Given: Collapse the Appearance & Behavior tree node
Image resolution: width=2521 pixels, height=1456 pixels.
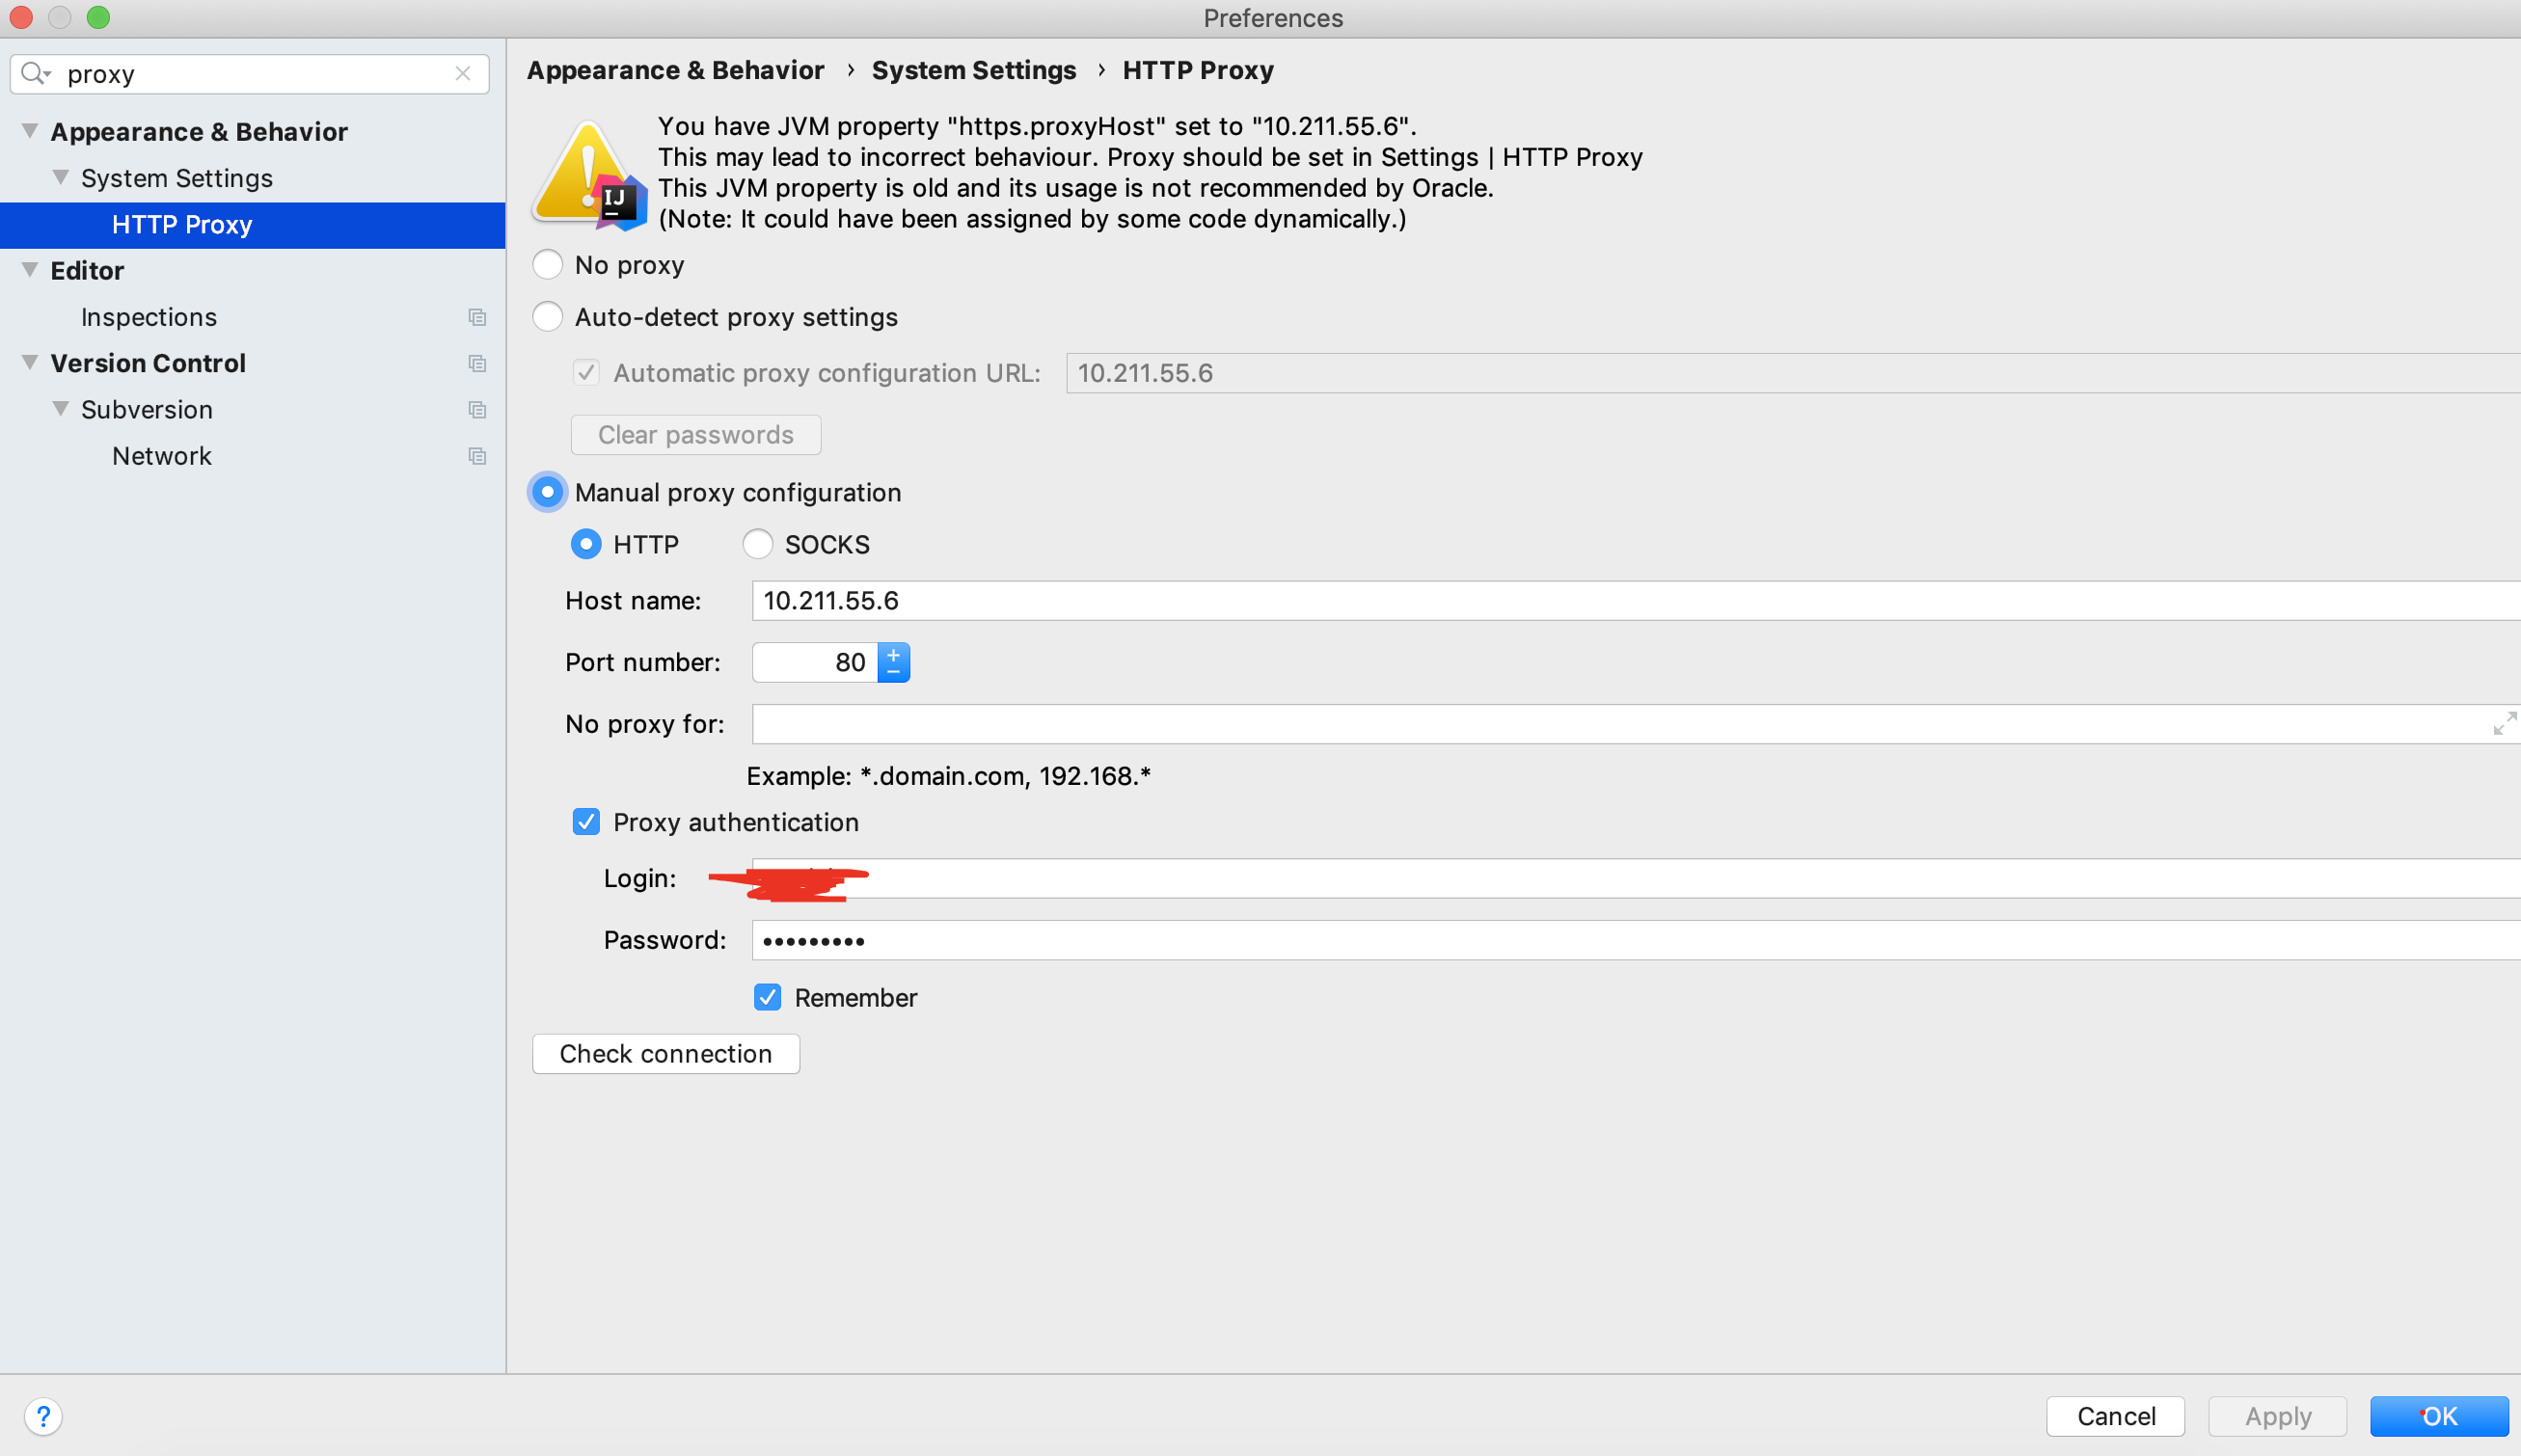Looking at the screenshot, I should [30, 131].
